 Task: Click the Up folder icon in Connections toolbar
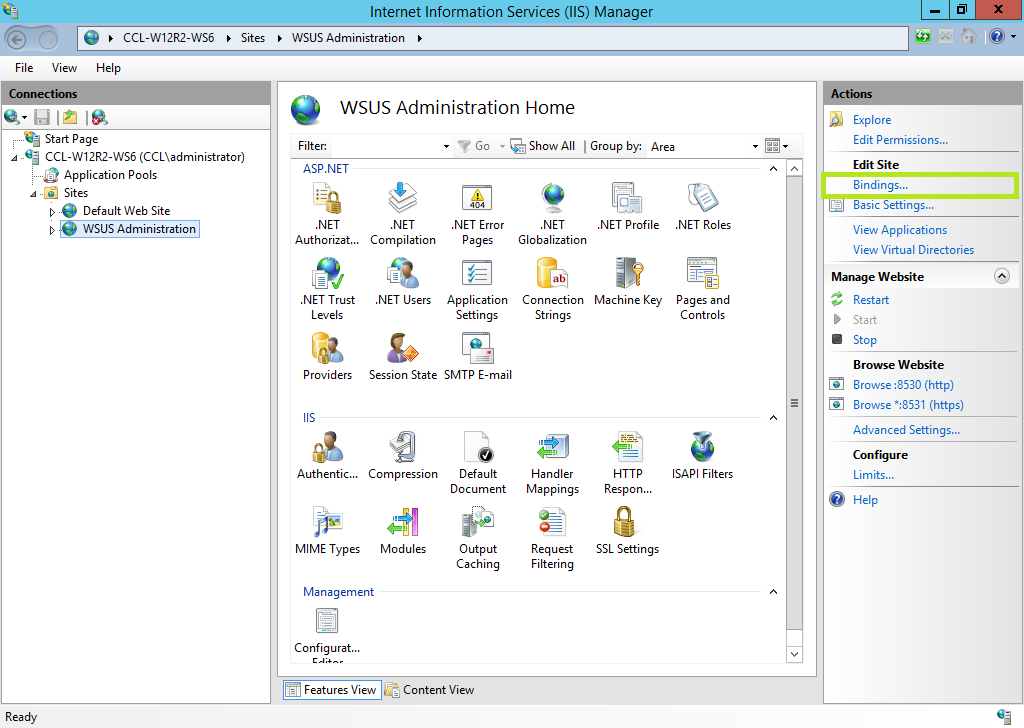coord(70,118)
